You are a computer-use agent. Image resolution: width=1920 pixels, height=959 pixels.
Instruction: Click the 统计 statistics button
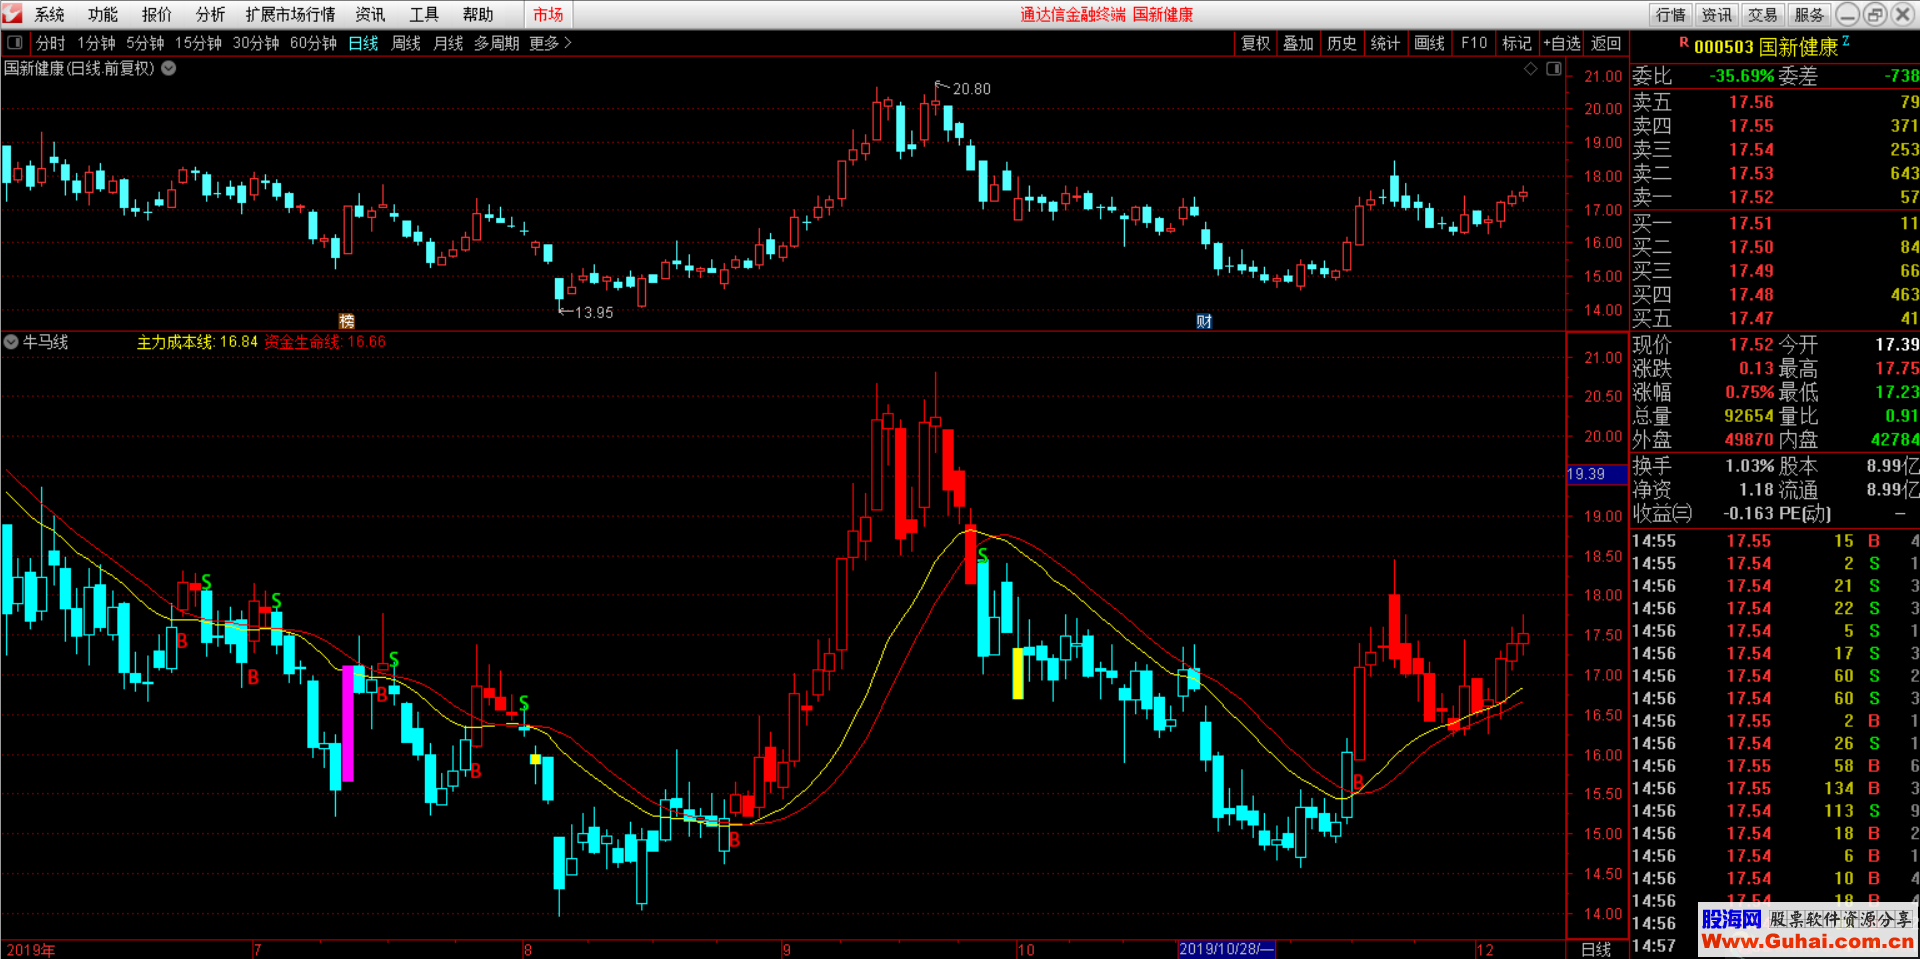[x=1385, y=43]
